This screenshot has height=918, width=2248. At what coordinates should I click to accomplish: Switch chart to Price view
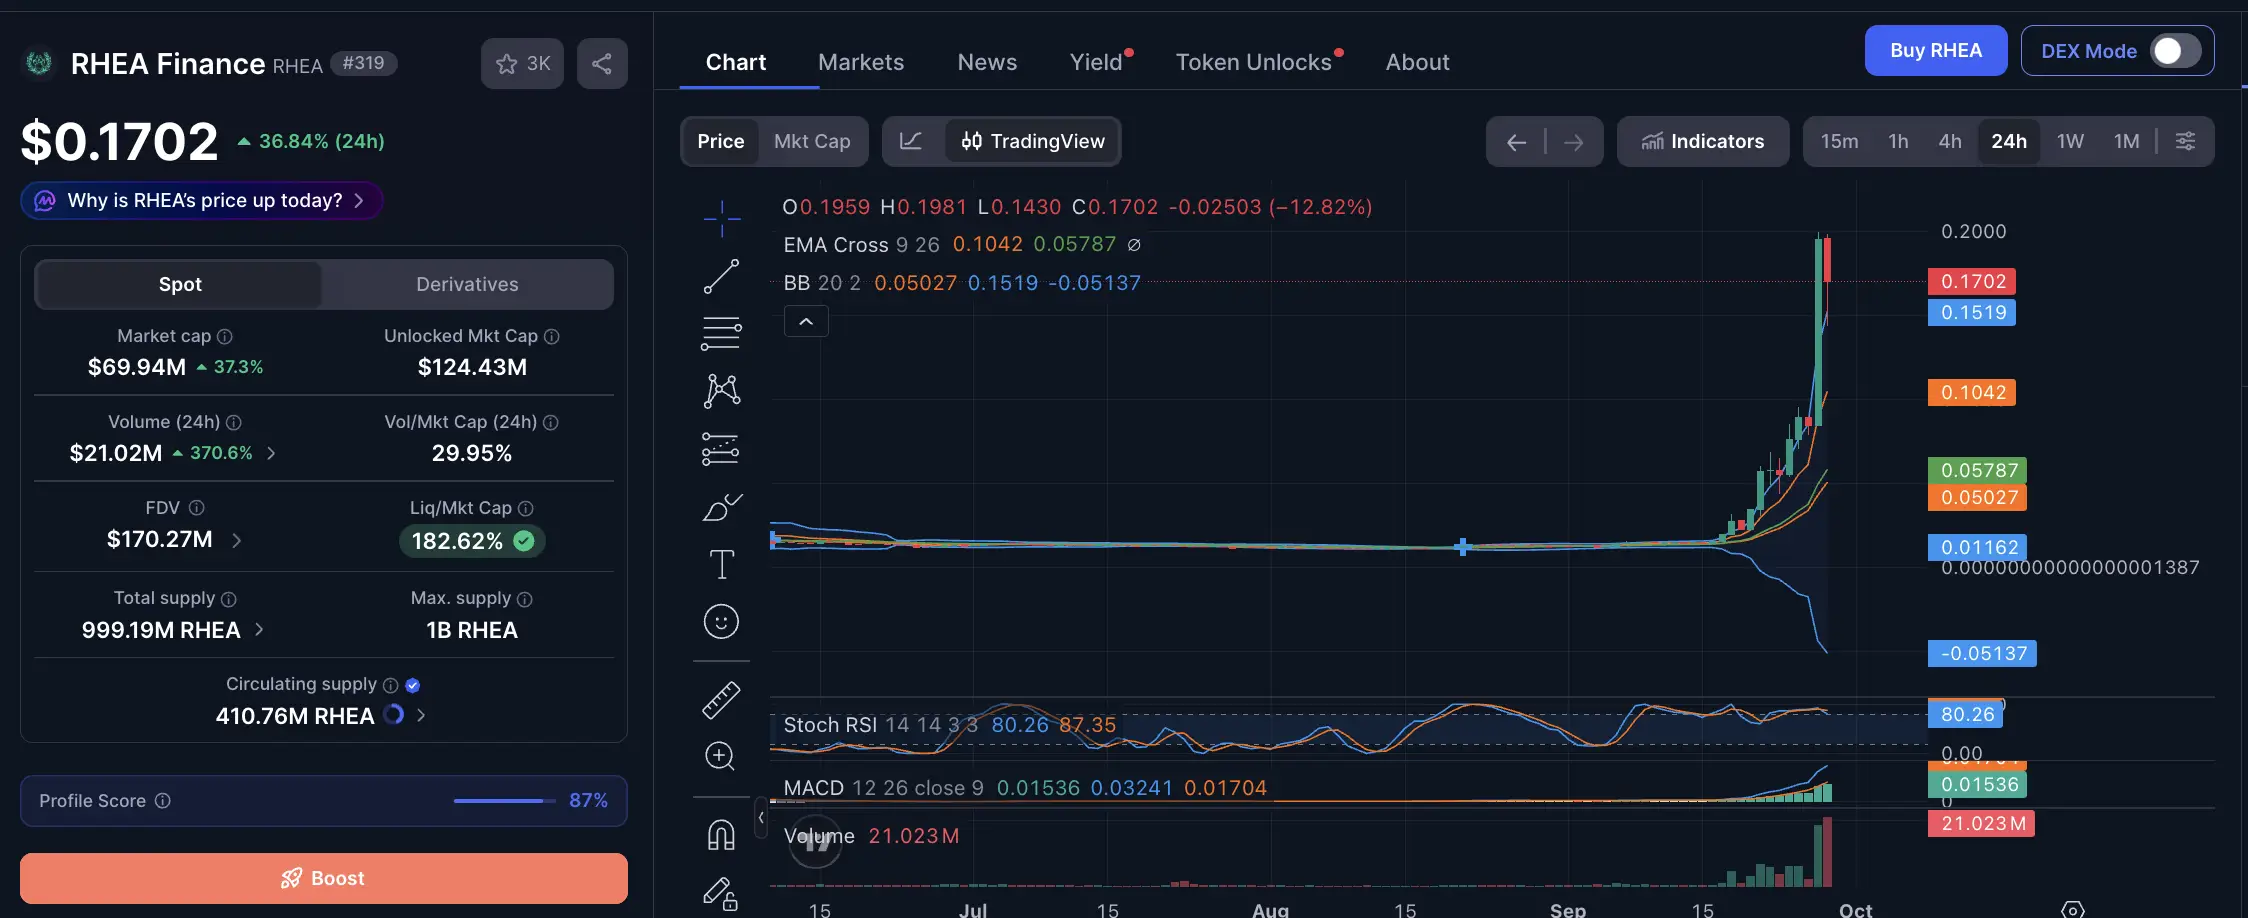721,141
